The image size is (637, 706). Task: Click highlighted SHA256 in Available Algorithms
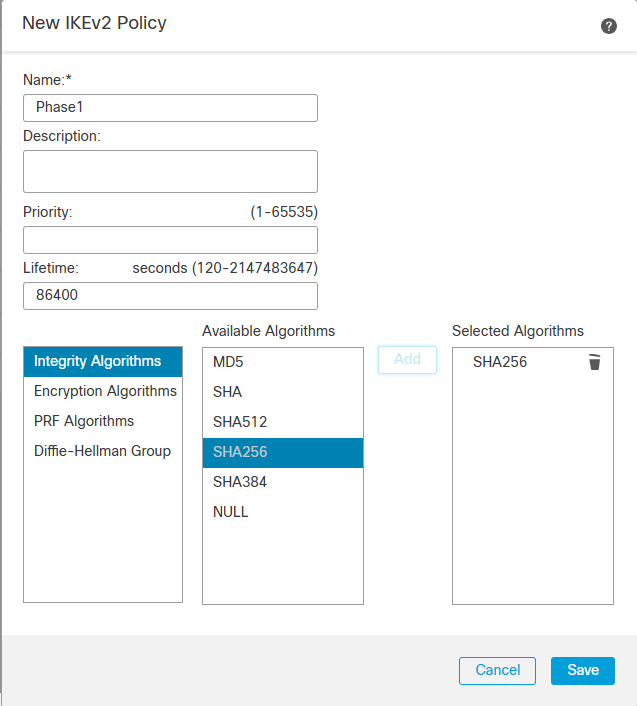point(240,452)
